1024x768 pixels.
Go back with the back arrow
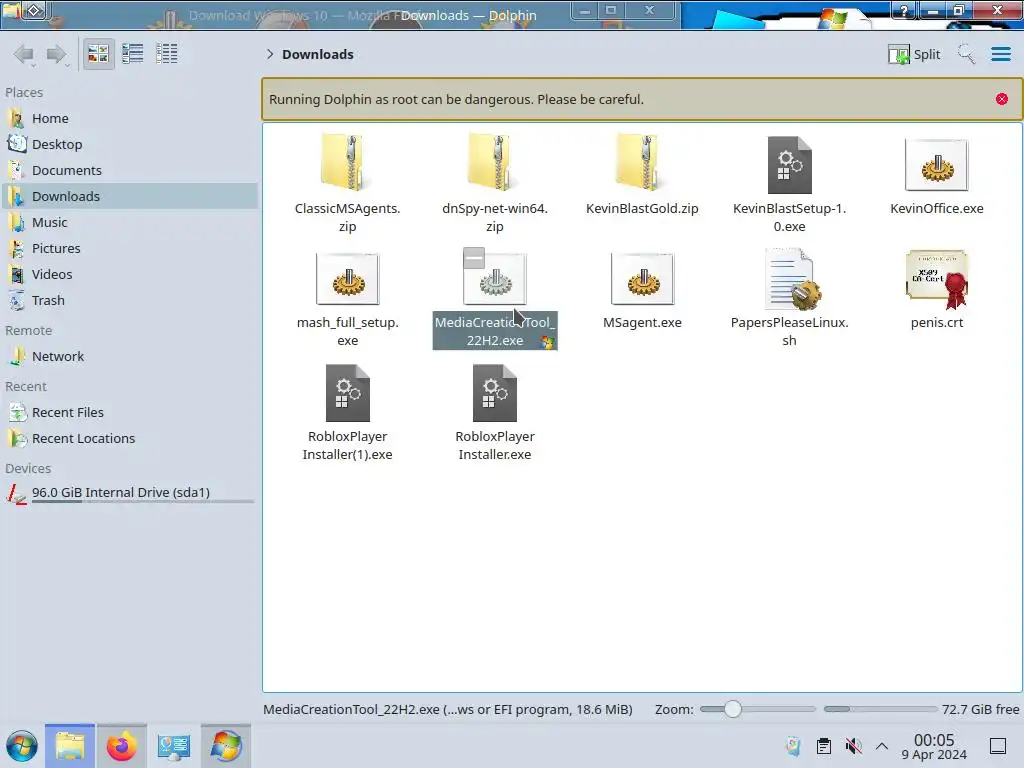point(24,54)
